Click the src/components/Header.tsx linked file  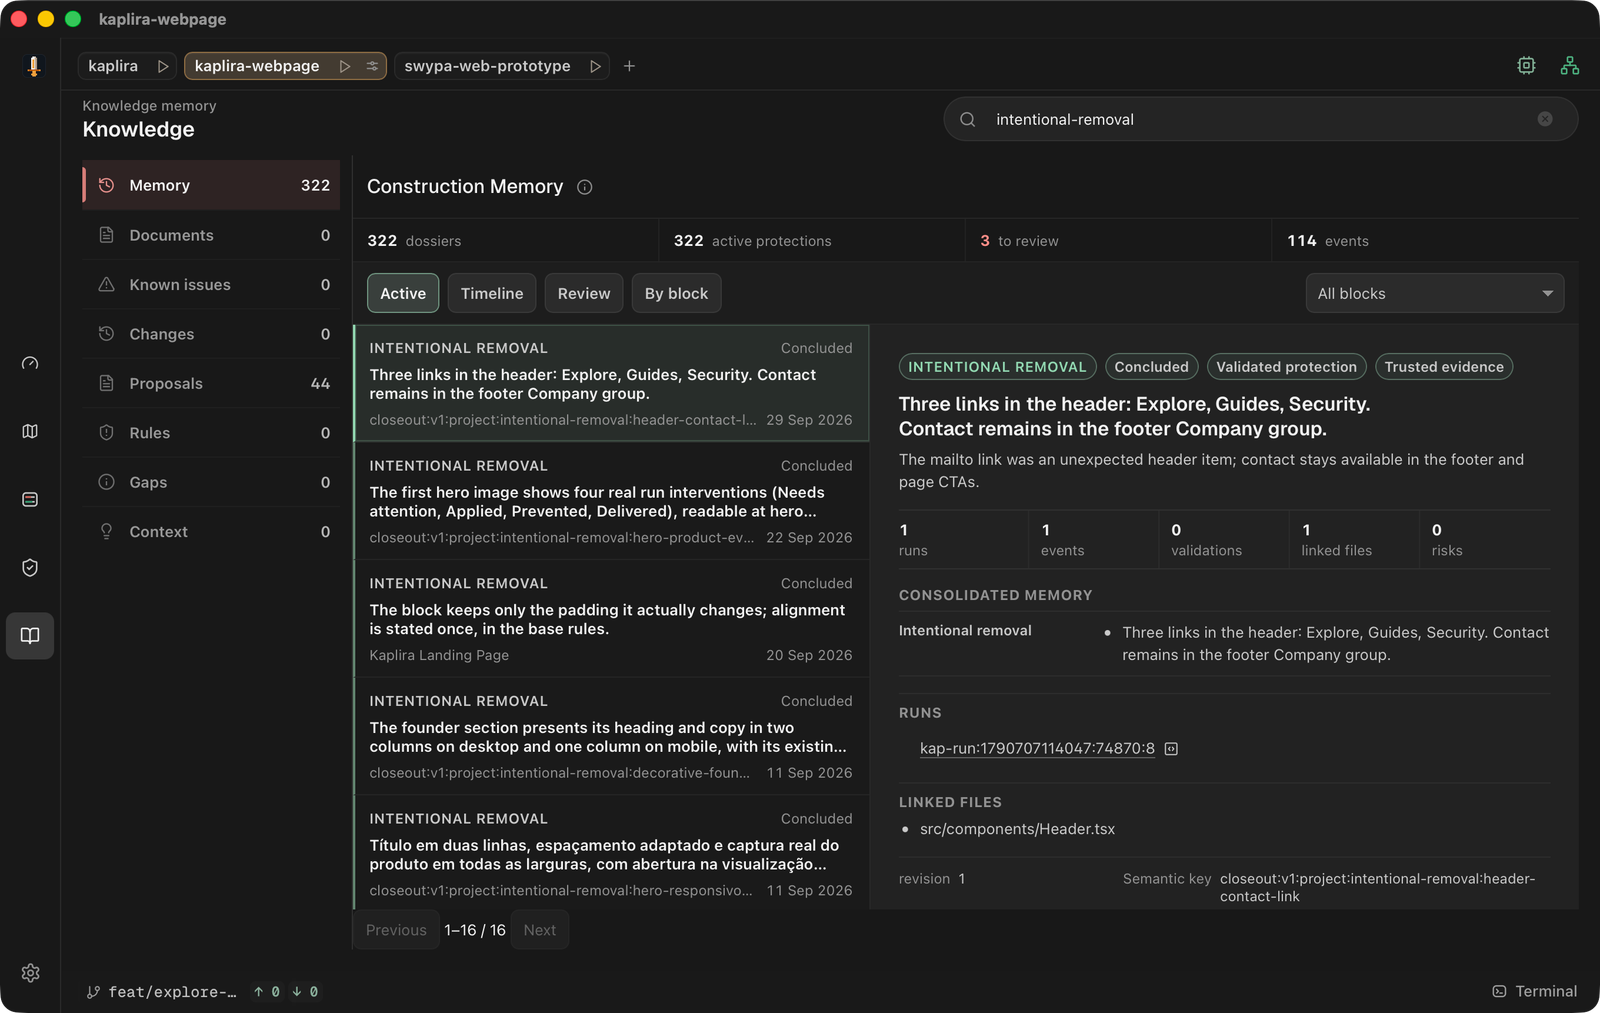(x=1017, y=829)
